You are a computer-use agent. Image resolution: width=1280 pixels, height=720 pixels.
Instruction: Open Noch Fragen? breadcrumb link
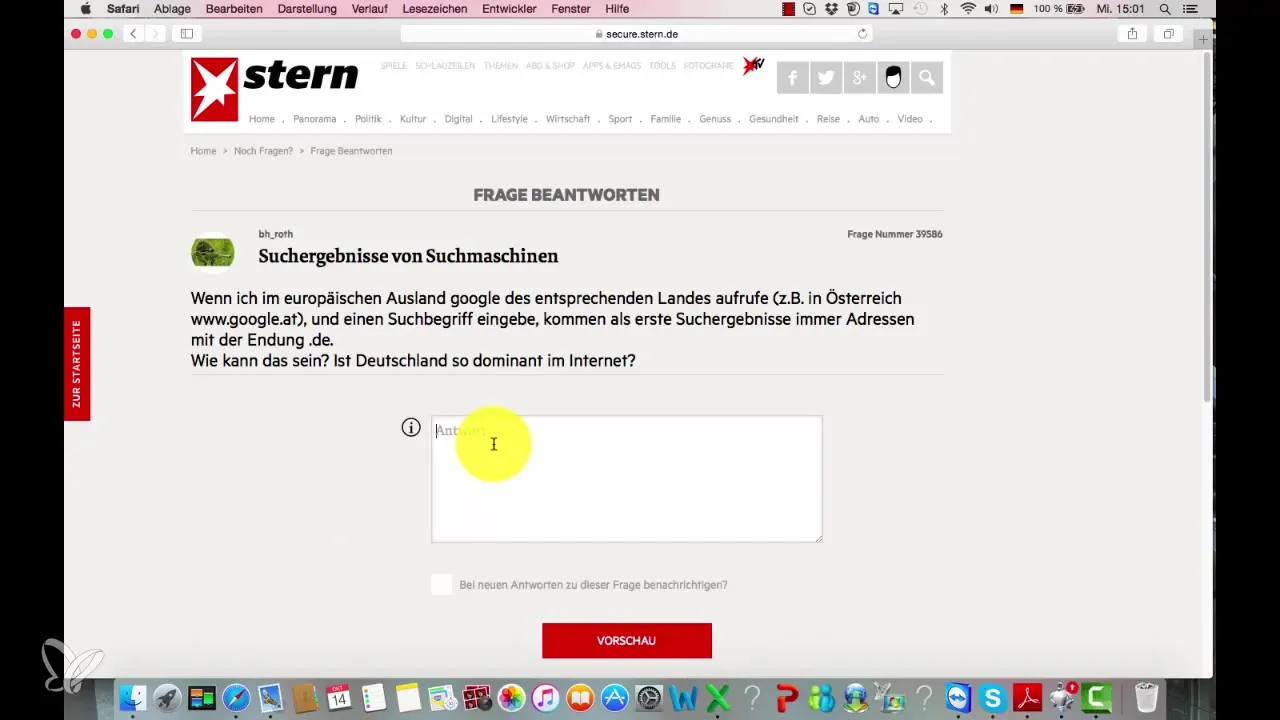[x=263, y=151]
